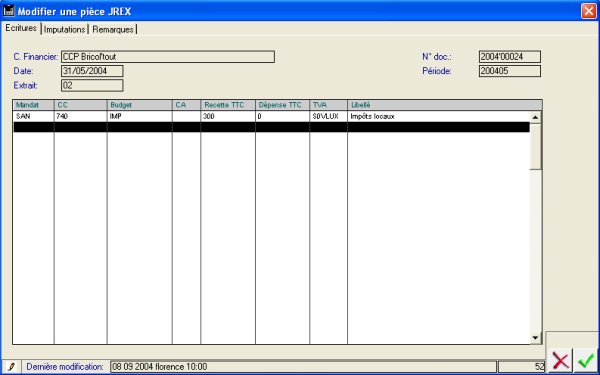Select the black highlighted empty row

point(272,127)
